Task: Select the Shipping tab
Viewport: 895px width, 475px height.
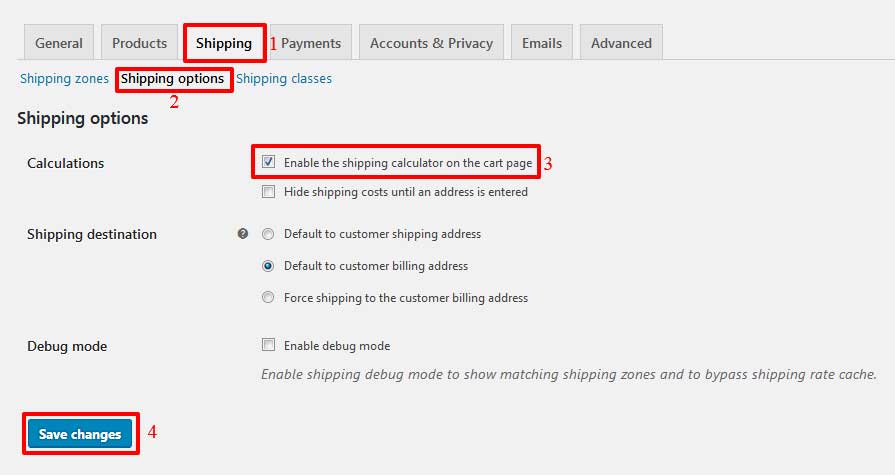Action: (x=224, y=43)
